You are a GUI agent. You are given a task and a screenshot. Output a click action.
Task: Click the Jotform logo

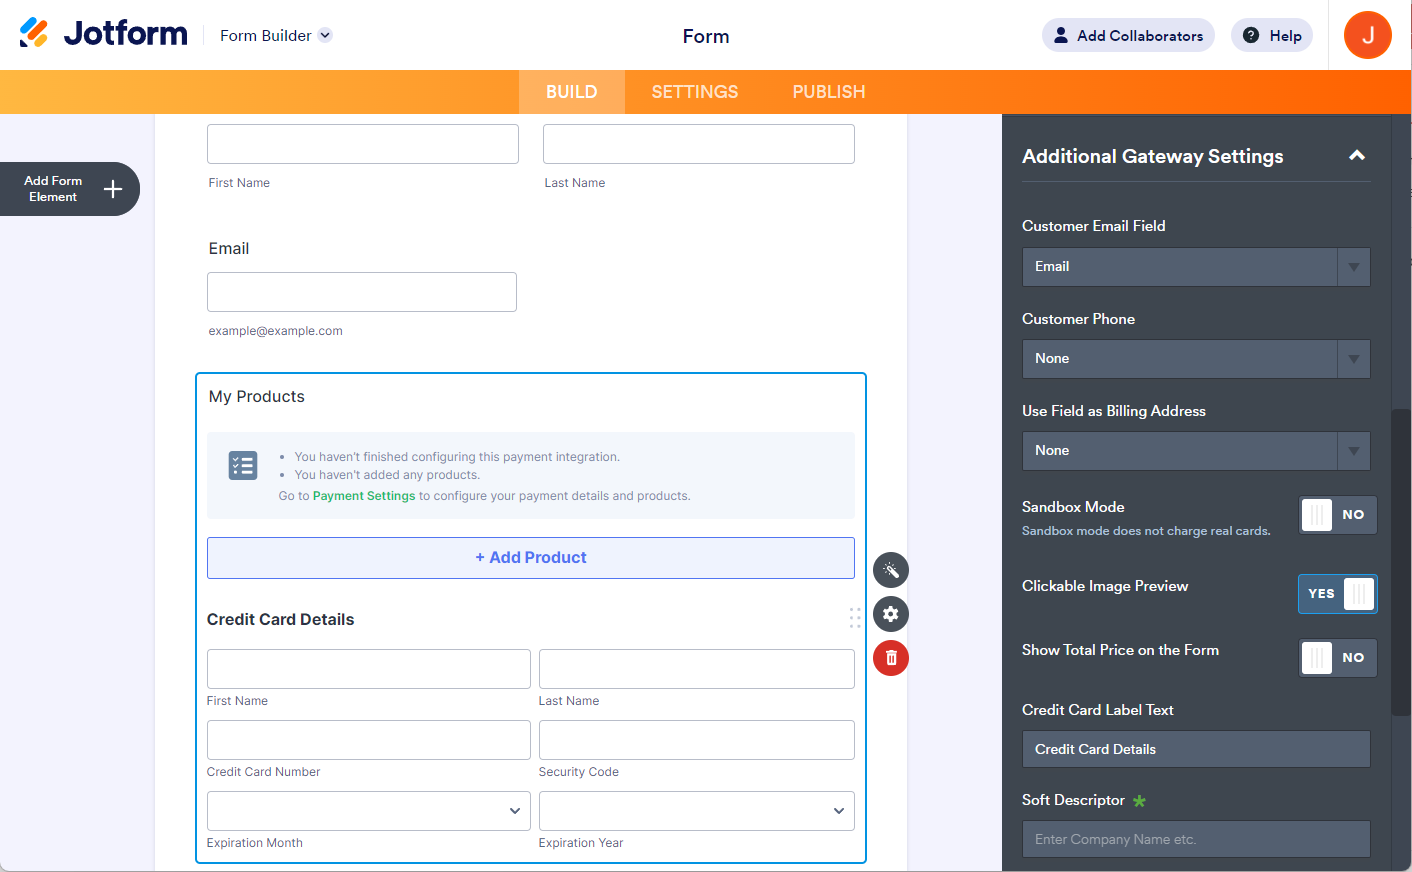pyautogui.click(x=103, y=34)
